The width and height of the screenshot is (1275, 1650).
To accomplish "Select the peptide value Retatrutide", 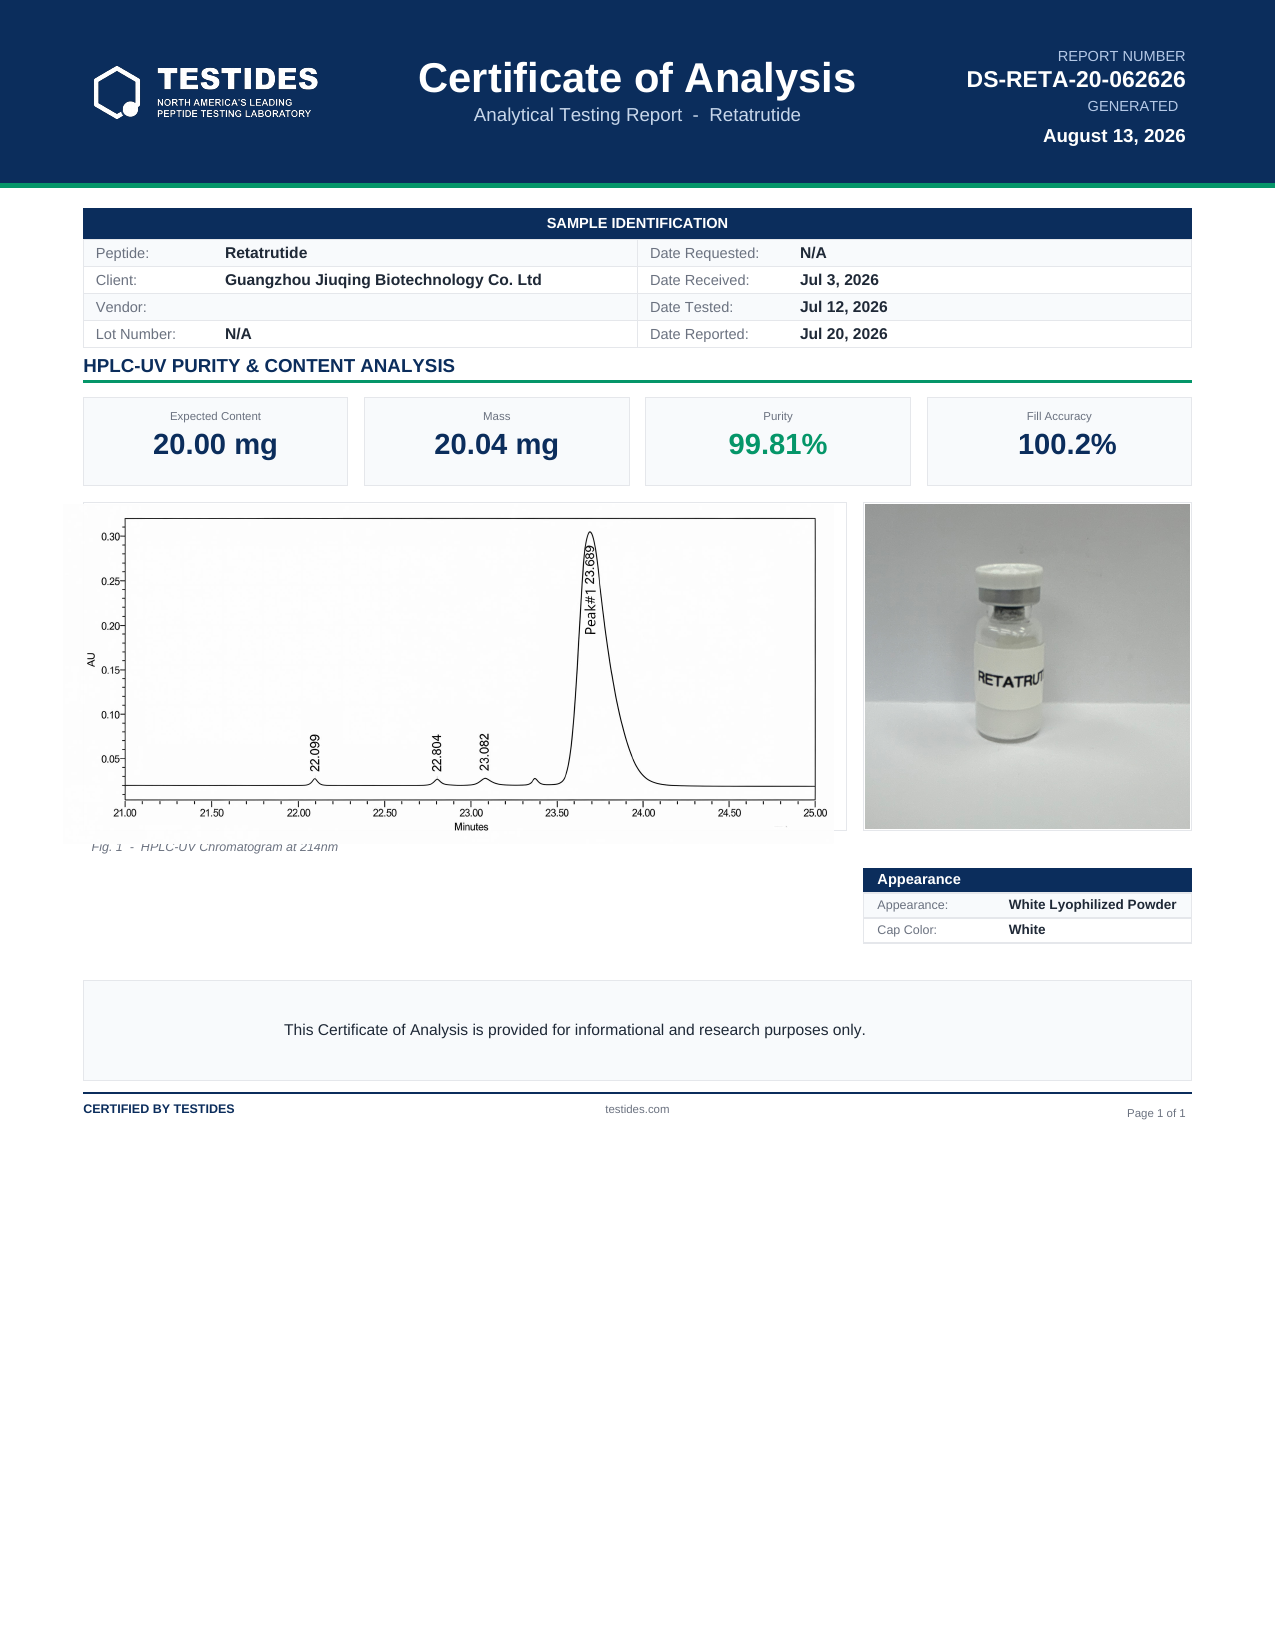I will point(266,253).
